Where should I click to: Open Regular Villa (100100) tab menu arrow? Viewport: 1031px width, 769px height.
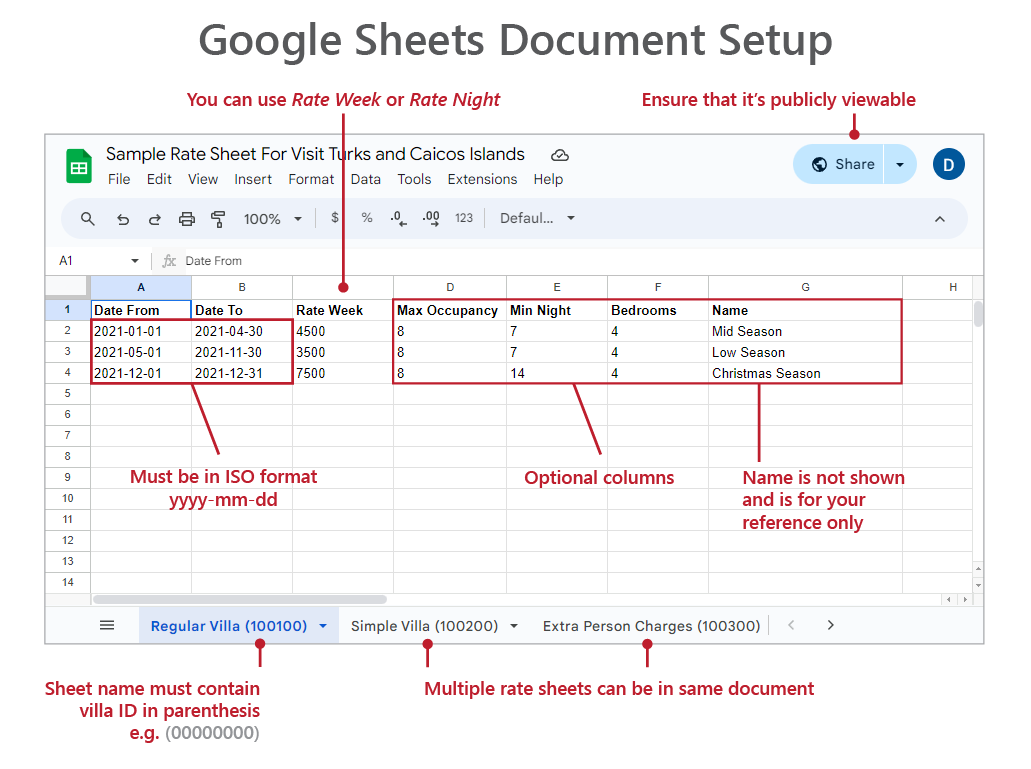323,626
